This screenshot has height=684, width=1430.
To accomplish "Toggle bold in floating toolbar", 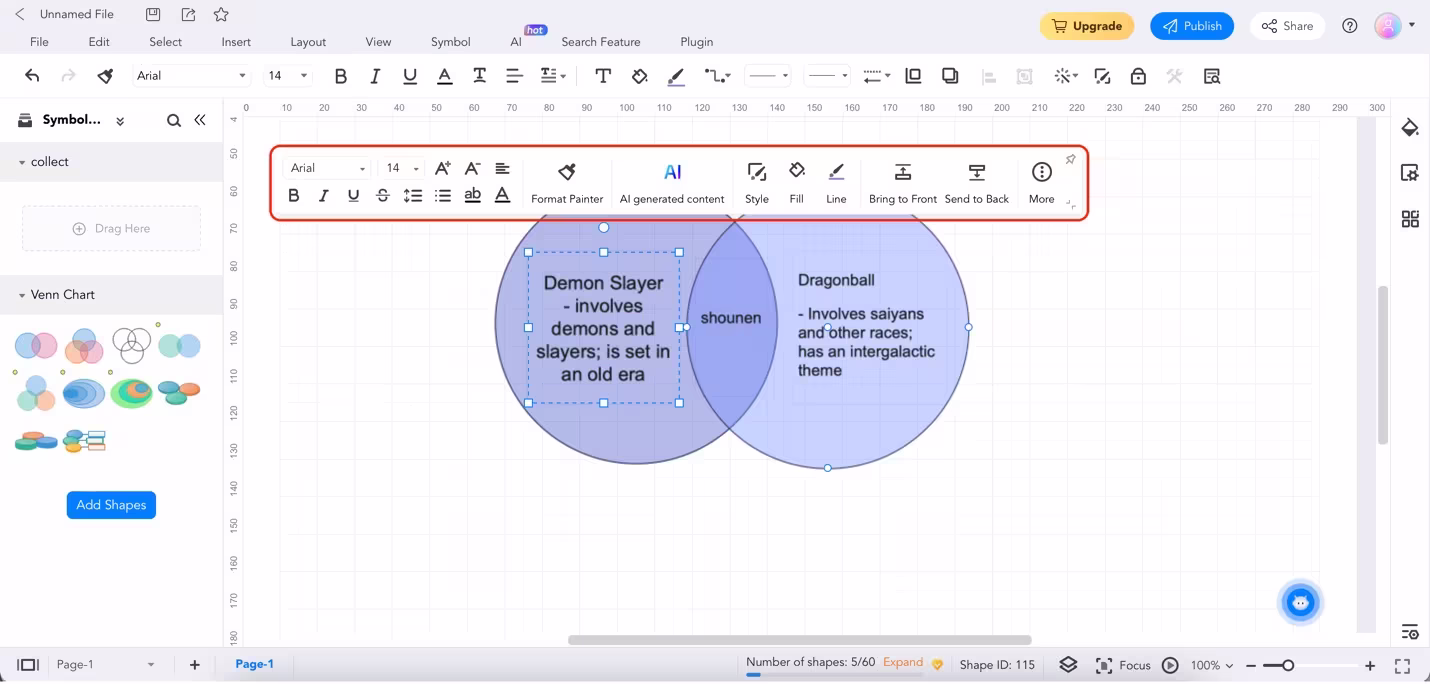I will click(x=294, y=196).
